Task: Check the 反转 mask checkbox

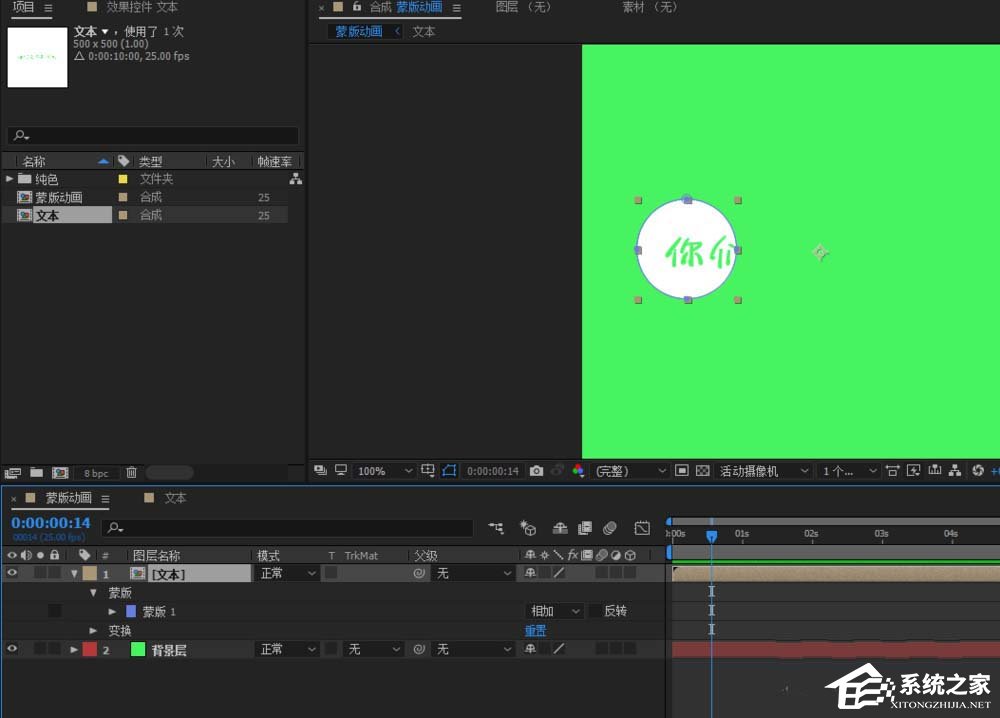Action: (x=596, y=611)
